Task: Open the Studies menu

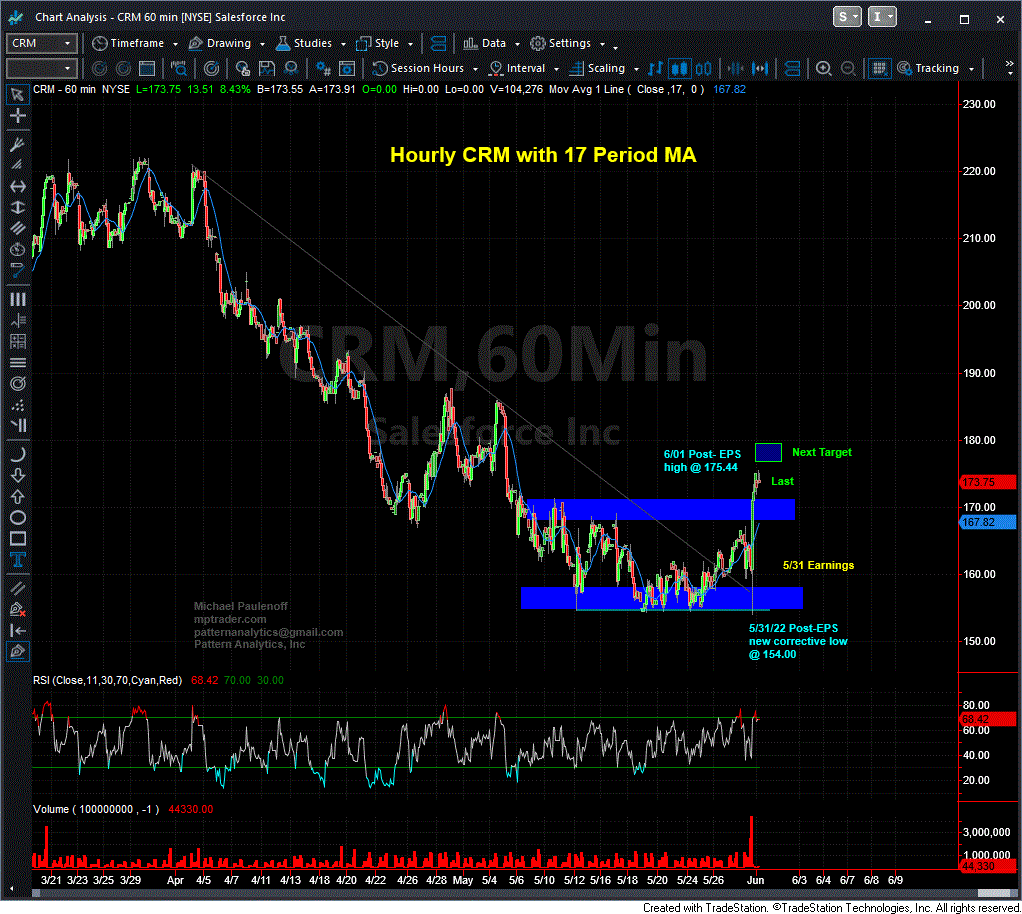Action: (310, 44)
